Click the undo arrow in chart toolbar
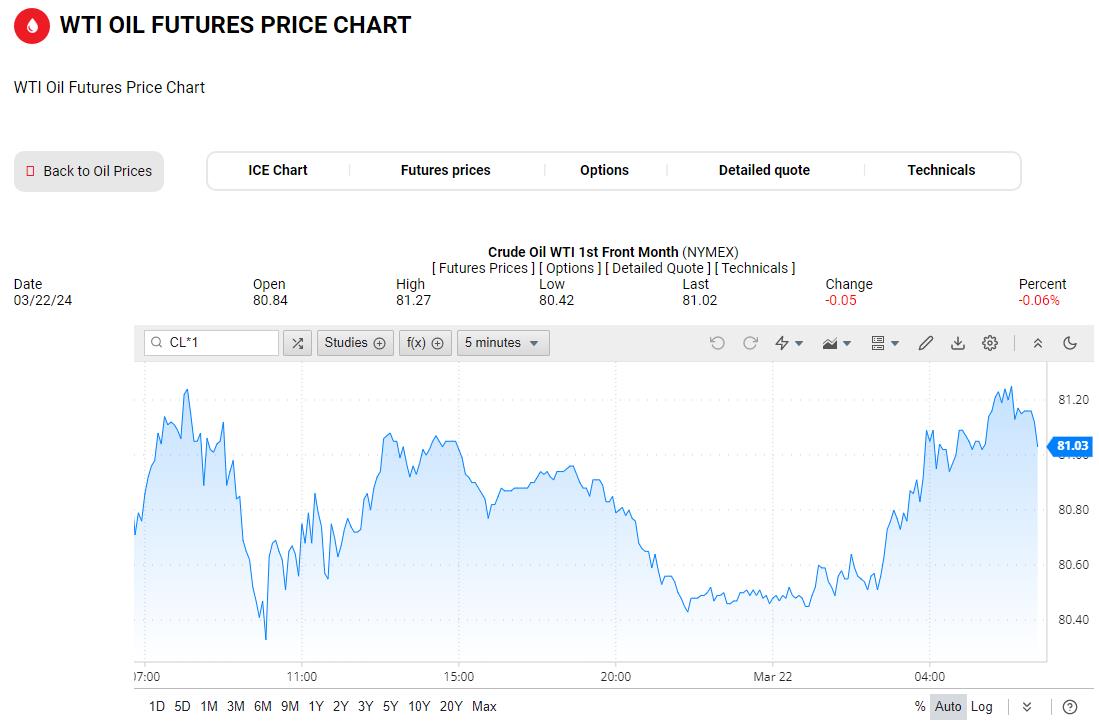 [716, 343]
